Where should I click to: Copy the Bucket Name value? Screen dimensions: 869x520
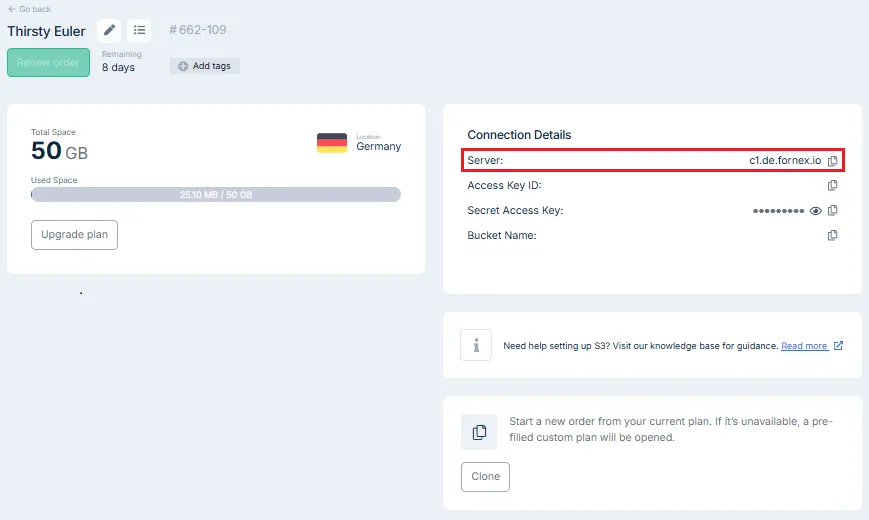coord(833,235)
